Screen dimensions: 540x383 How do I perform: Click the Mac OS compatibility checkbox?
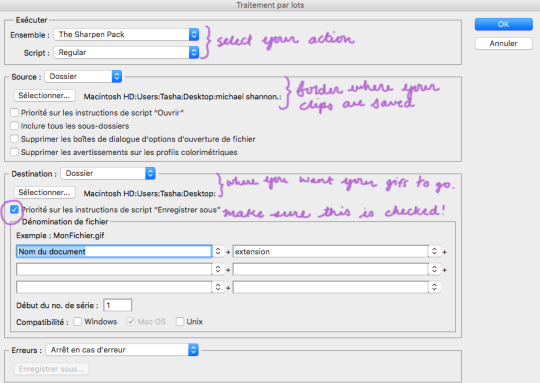point(131,322)
